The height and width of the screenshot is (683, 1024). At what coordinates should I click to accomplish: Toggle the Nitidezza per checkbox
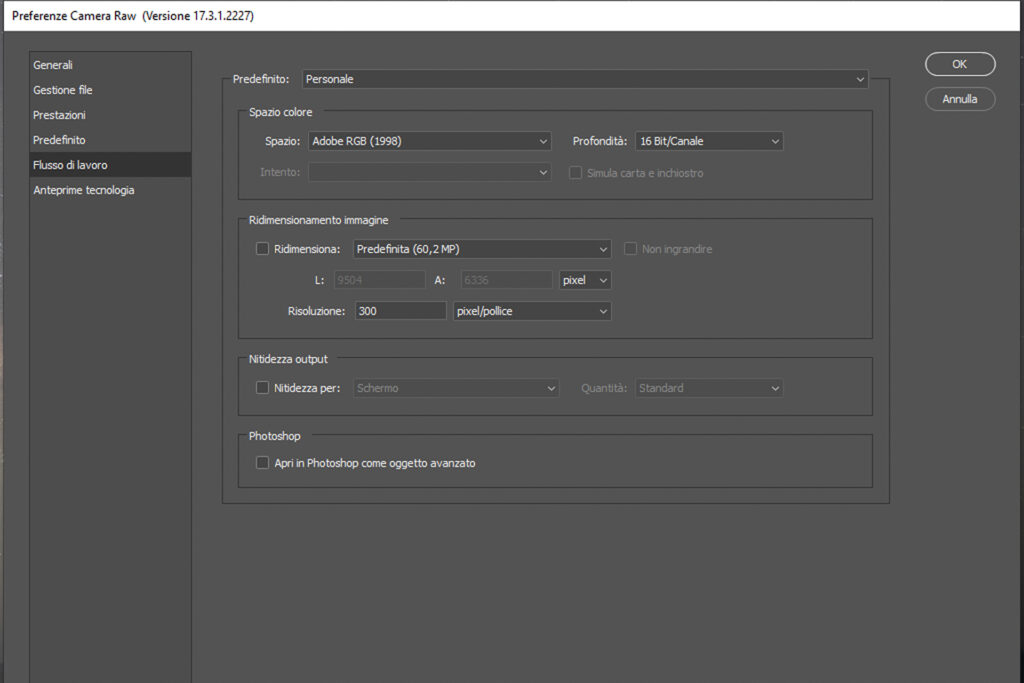263,388
